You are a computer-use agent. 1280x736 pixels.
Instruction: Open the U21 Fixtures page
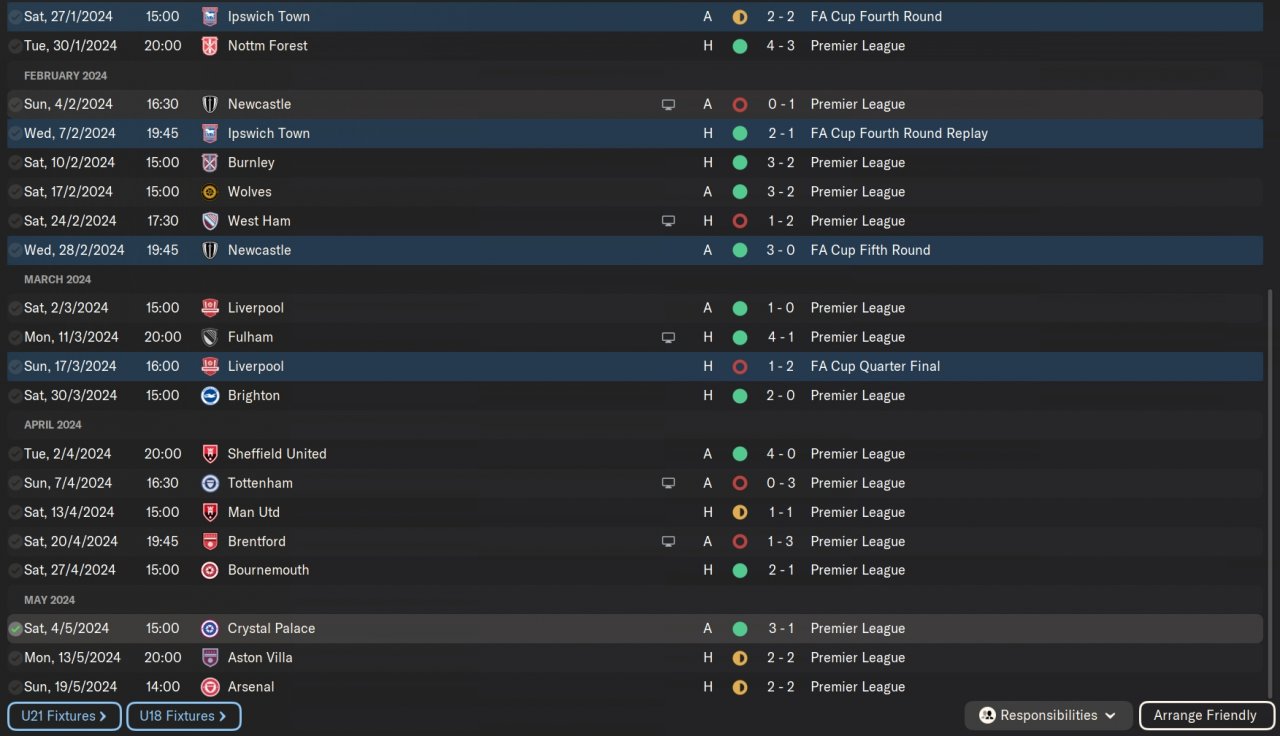point(64,716)
